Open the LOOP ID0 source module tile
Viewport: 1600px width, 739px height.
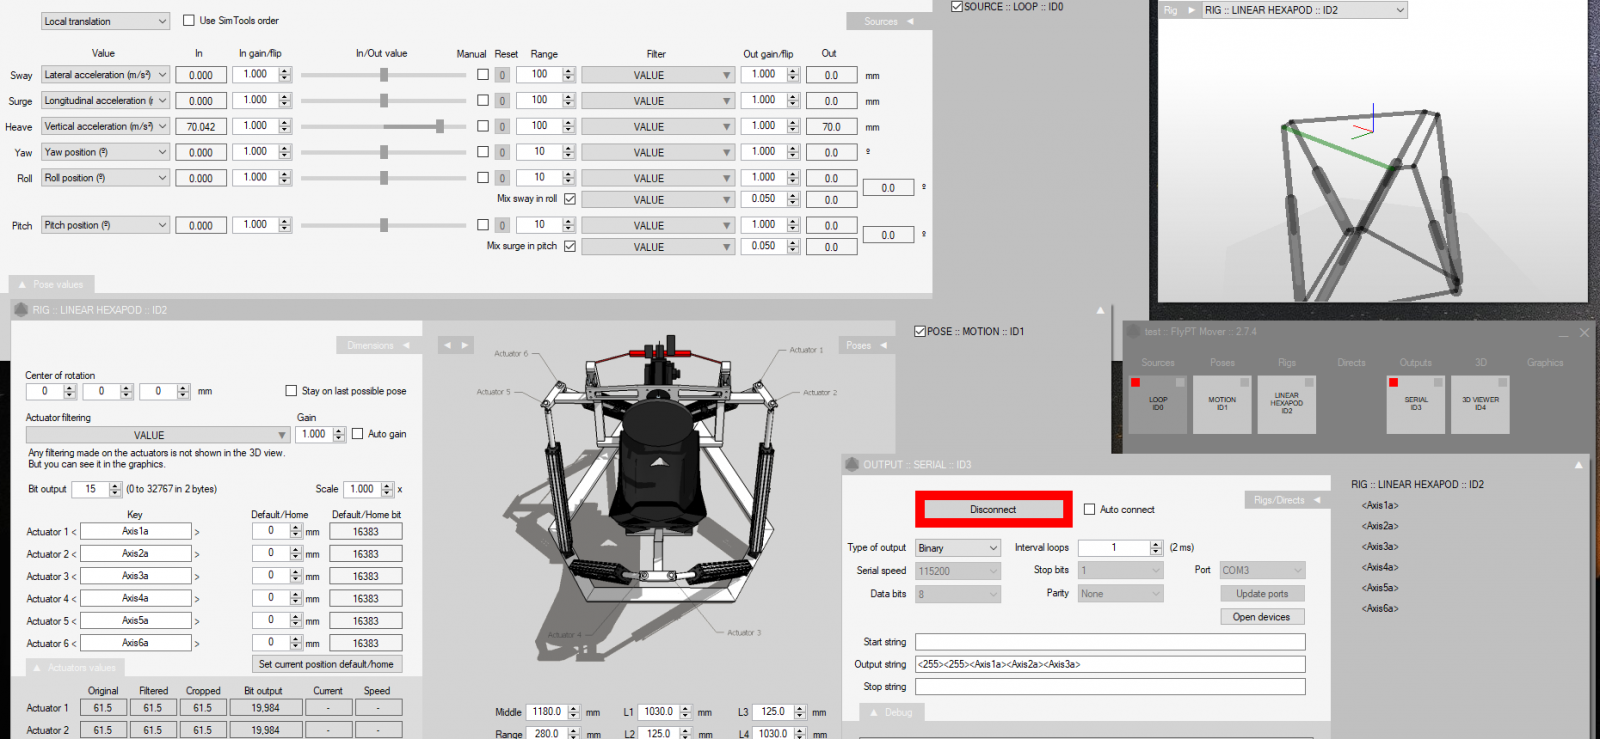[x=1157, y=404]
